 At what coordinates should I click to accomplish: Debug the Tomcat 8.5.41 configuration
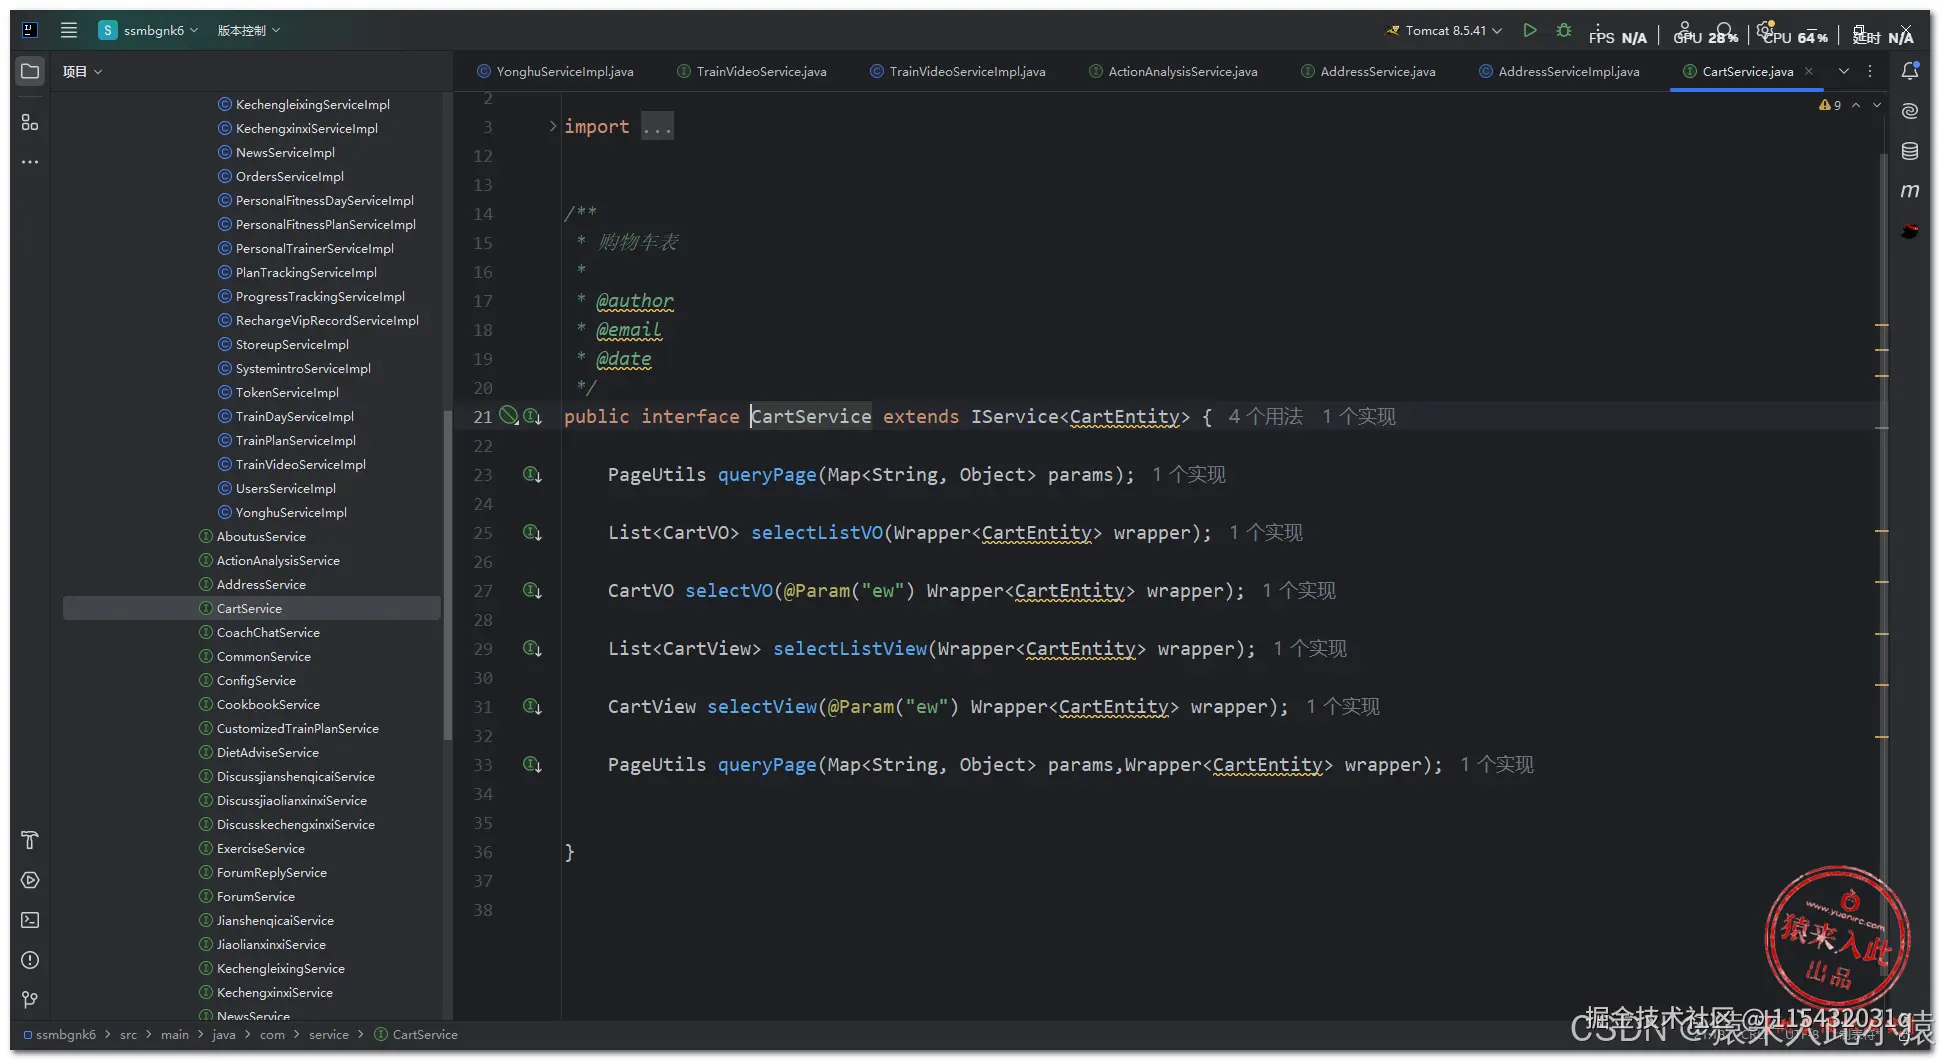[1564, 30]
